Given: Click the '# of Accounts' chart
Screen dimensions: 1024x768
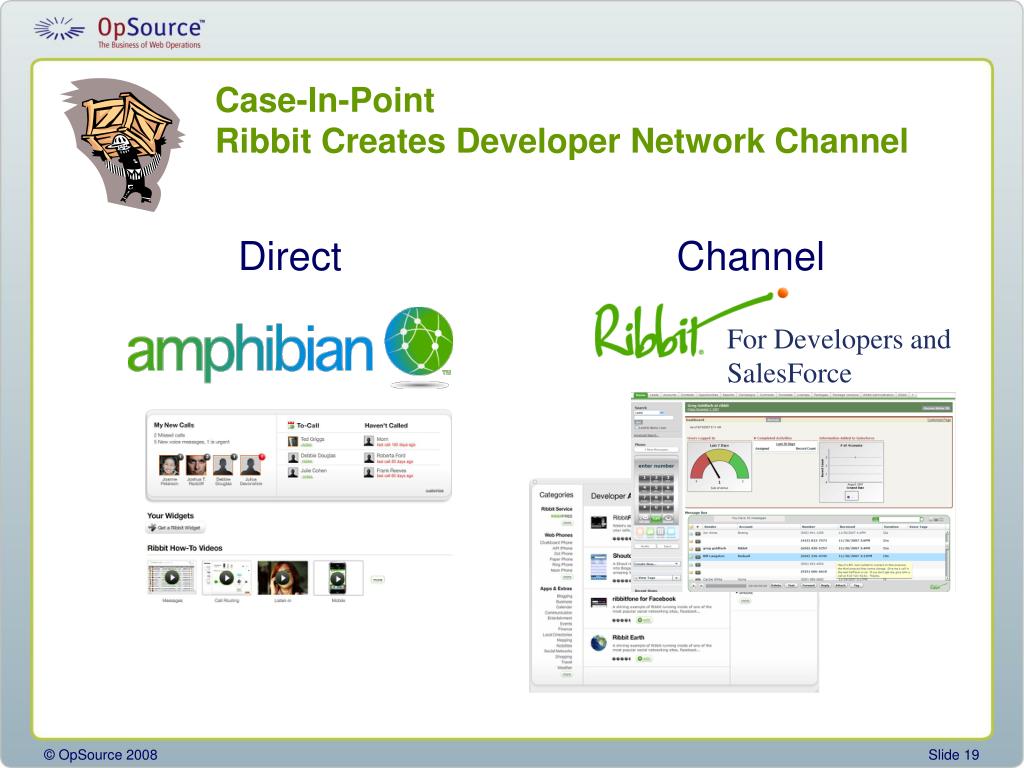Looking at the screenshot, I should click(x=852, y=470).
